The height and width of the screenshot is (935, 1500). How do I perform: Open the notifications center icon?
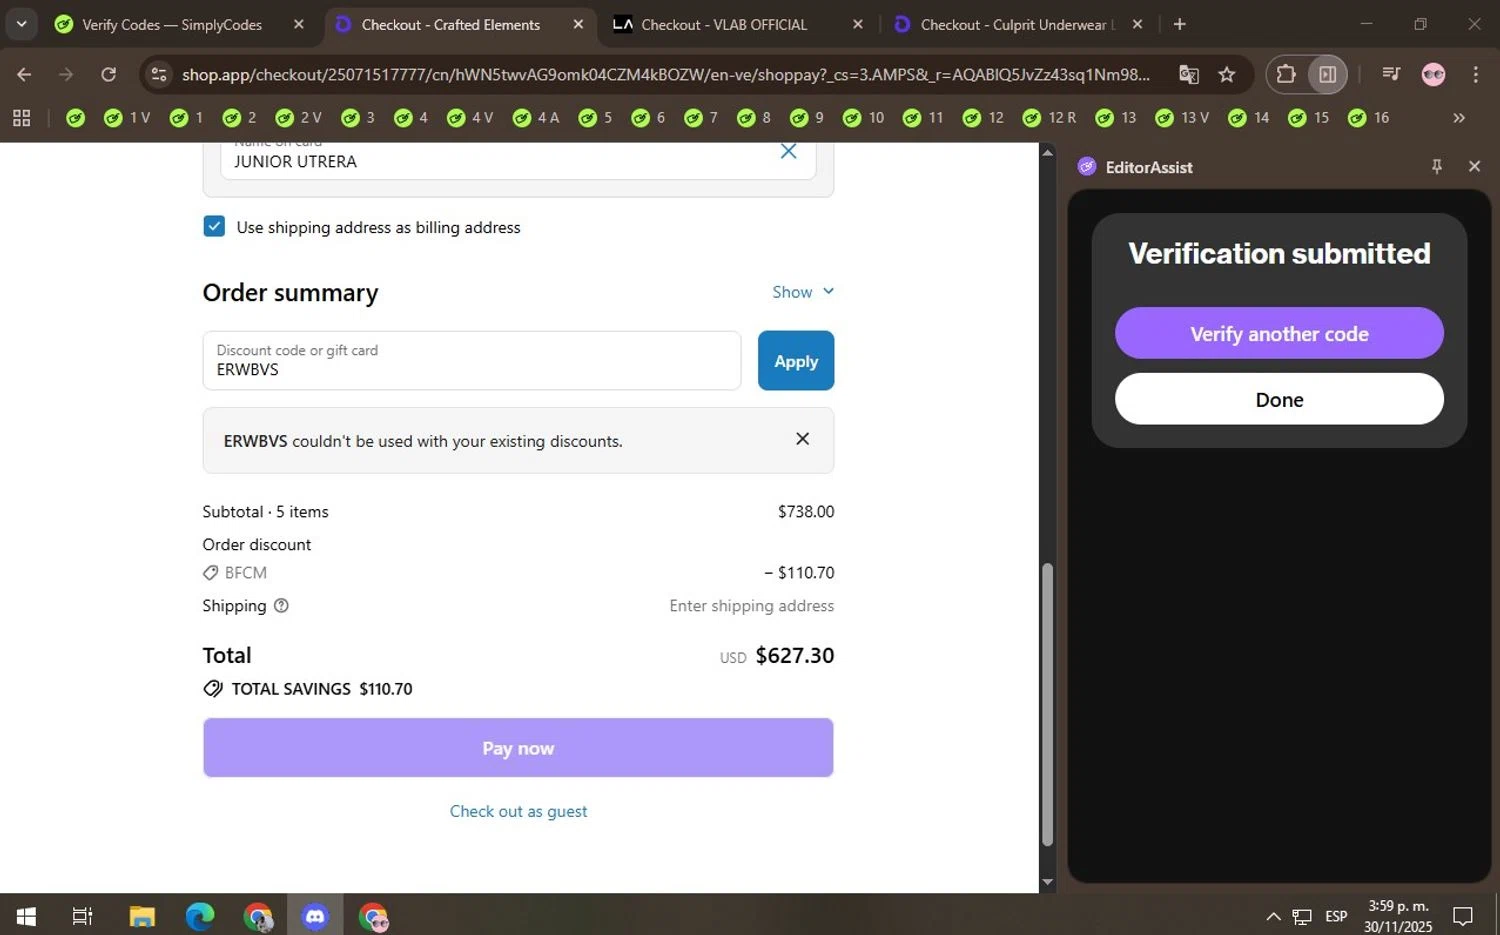[x=1463, y=916]
